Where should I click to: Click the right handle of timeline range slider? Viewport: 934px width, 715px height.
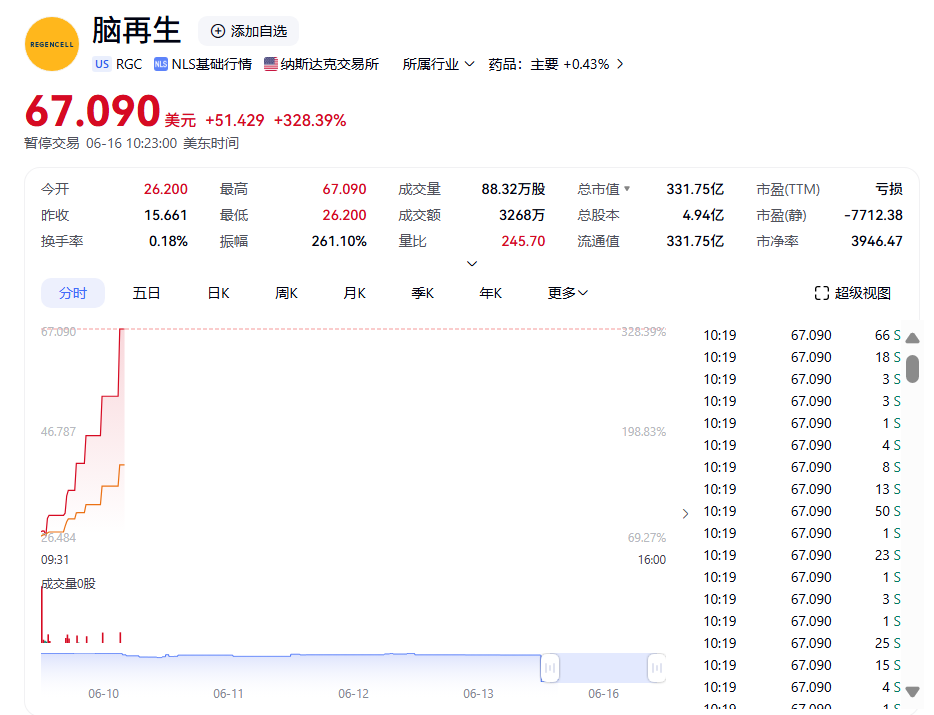coord(657,667)
